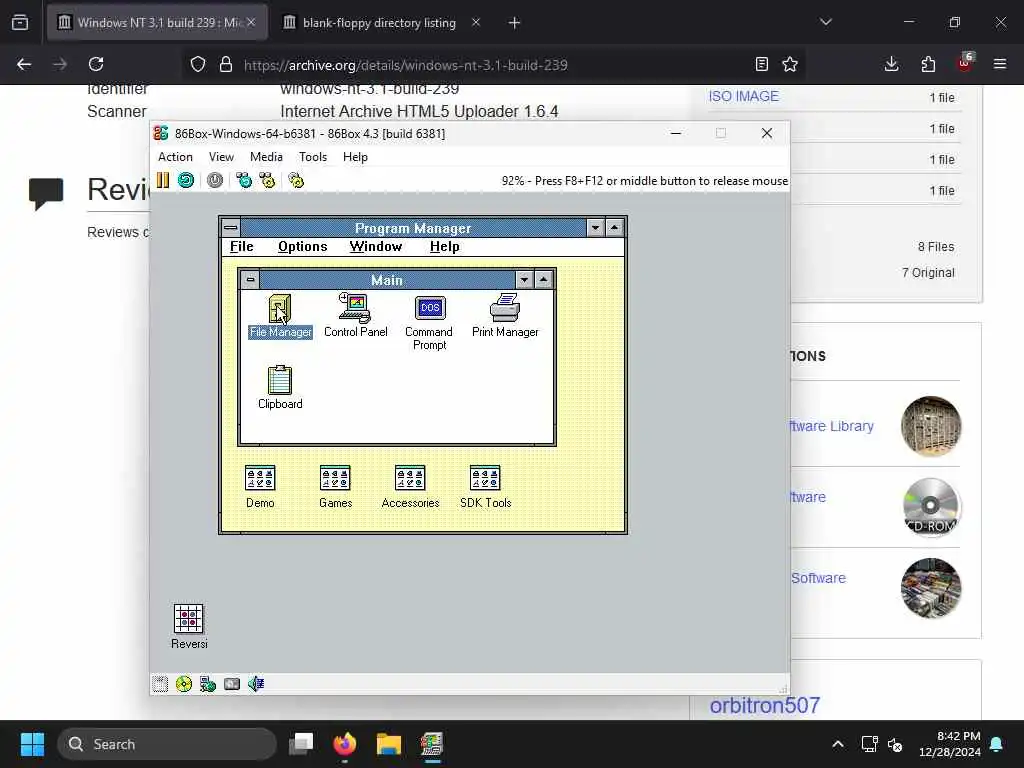Image resolution: width=1024 pixels, height=768 pixels.
Task: Select the Accessories program group icon
Action: point(410,487)
